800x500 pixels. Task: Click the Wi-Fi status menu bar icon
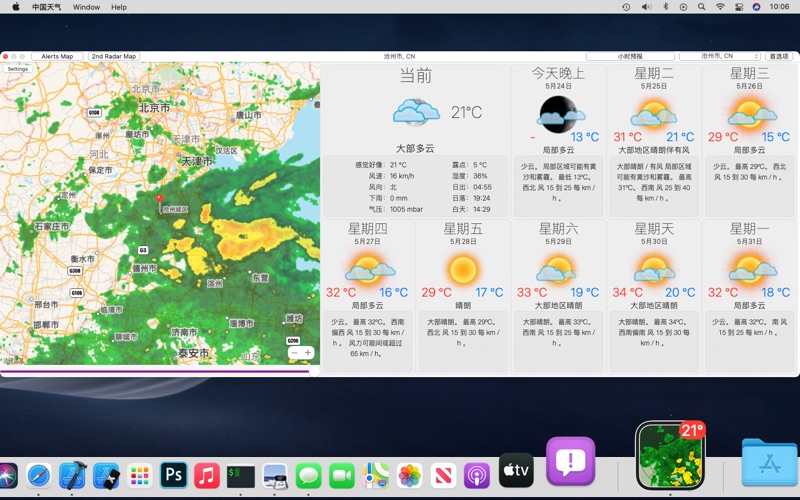720,7
